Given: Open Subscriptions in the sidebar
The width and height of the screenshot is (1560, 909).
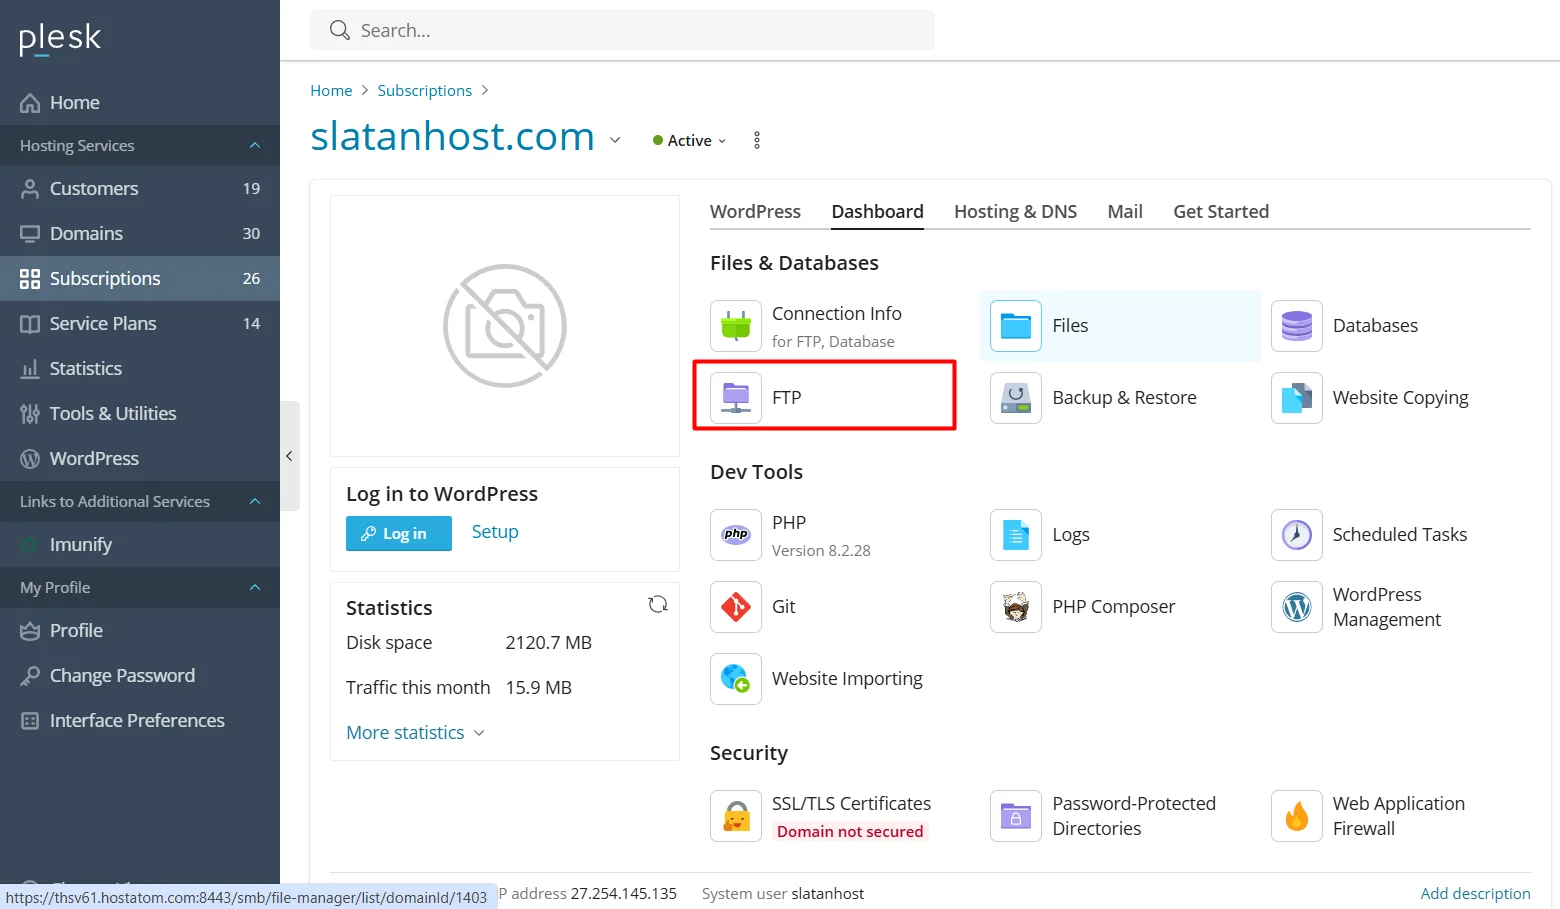Looking at the screenshot, I should pos(140,279).
